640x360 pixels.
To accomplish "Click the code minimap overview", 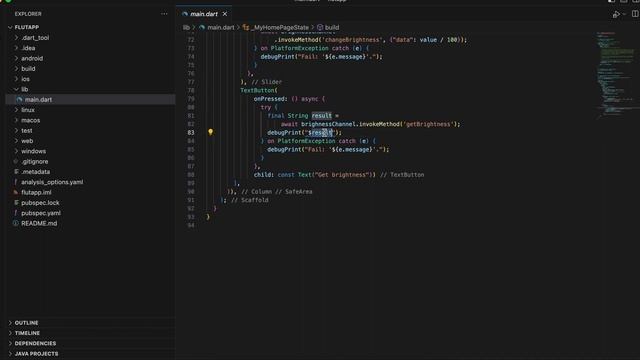I will click(x=615, y=76).
